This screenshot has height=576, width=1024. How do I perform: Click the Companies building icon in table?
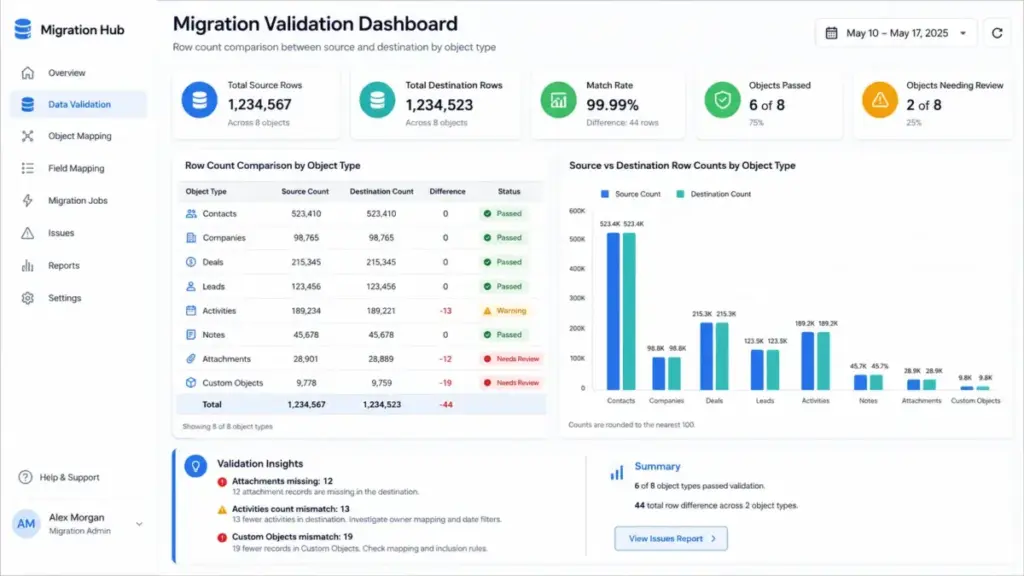pyautogui.click(x=191, y=238)
